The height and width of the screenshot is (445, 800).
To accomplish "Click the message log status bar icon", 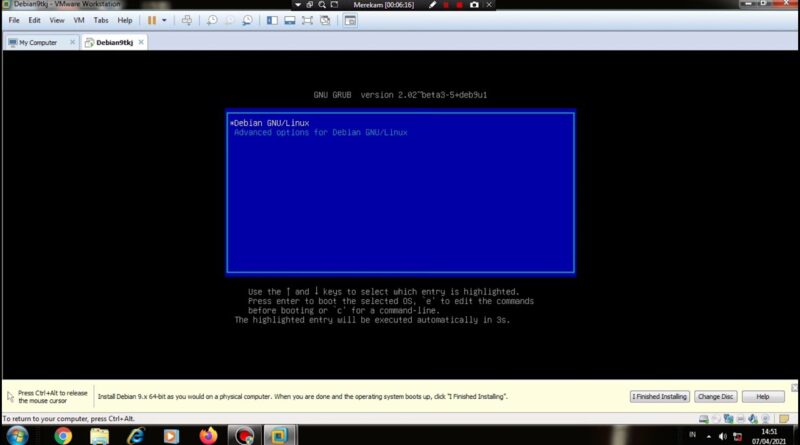I will 784,419.
